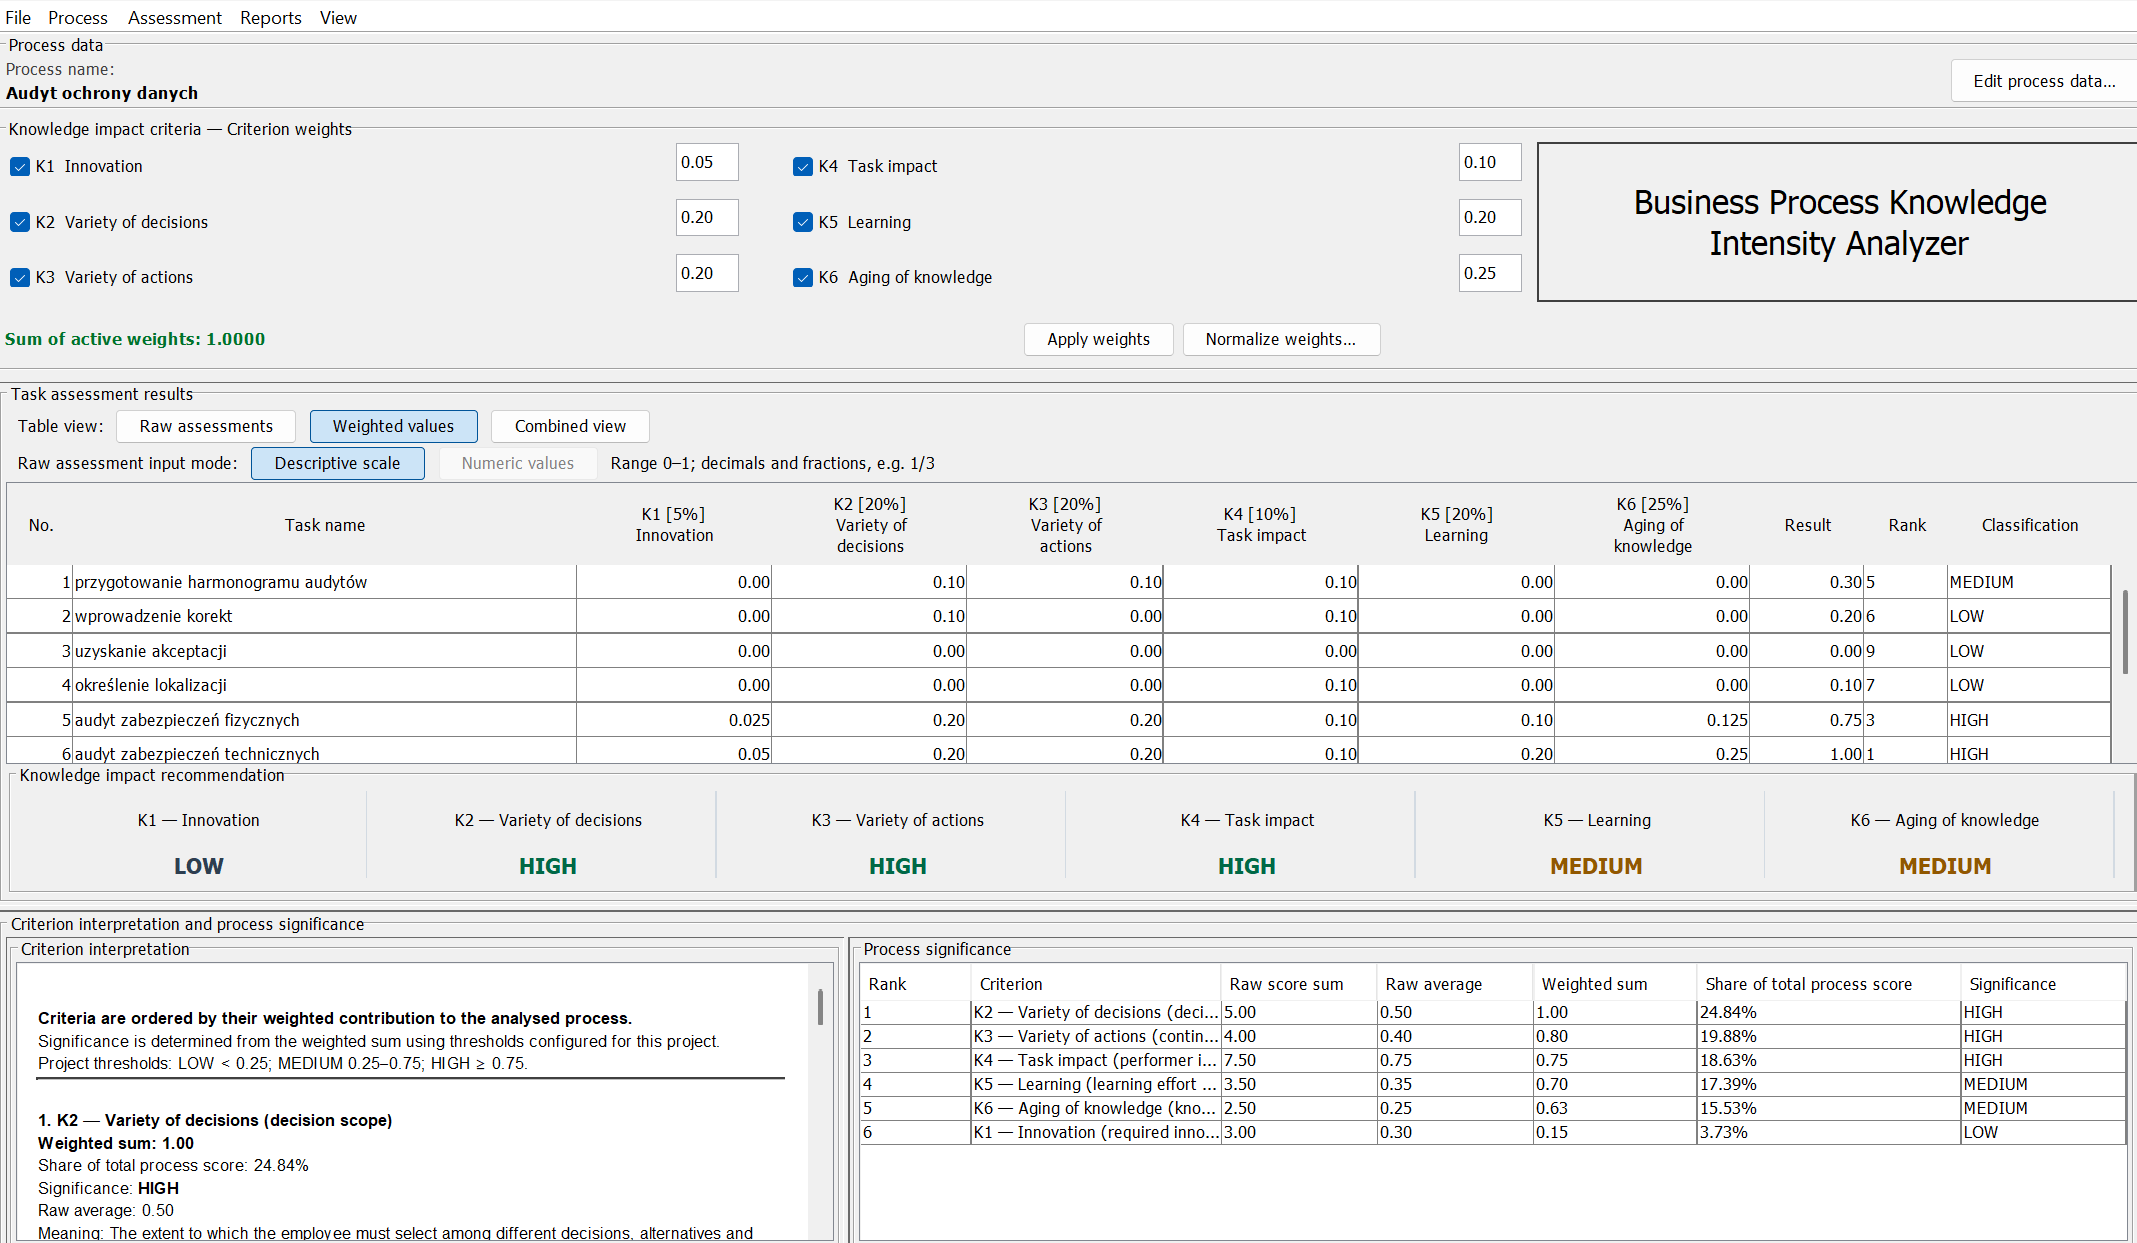The image size is (2137, 1243).
Task: Select row audyt zabezpieczeń fizycznych
Action: [x=1059, y=720]
